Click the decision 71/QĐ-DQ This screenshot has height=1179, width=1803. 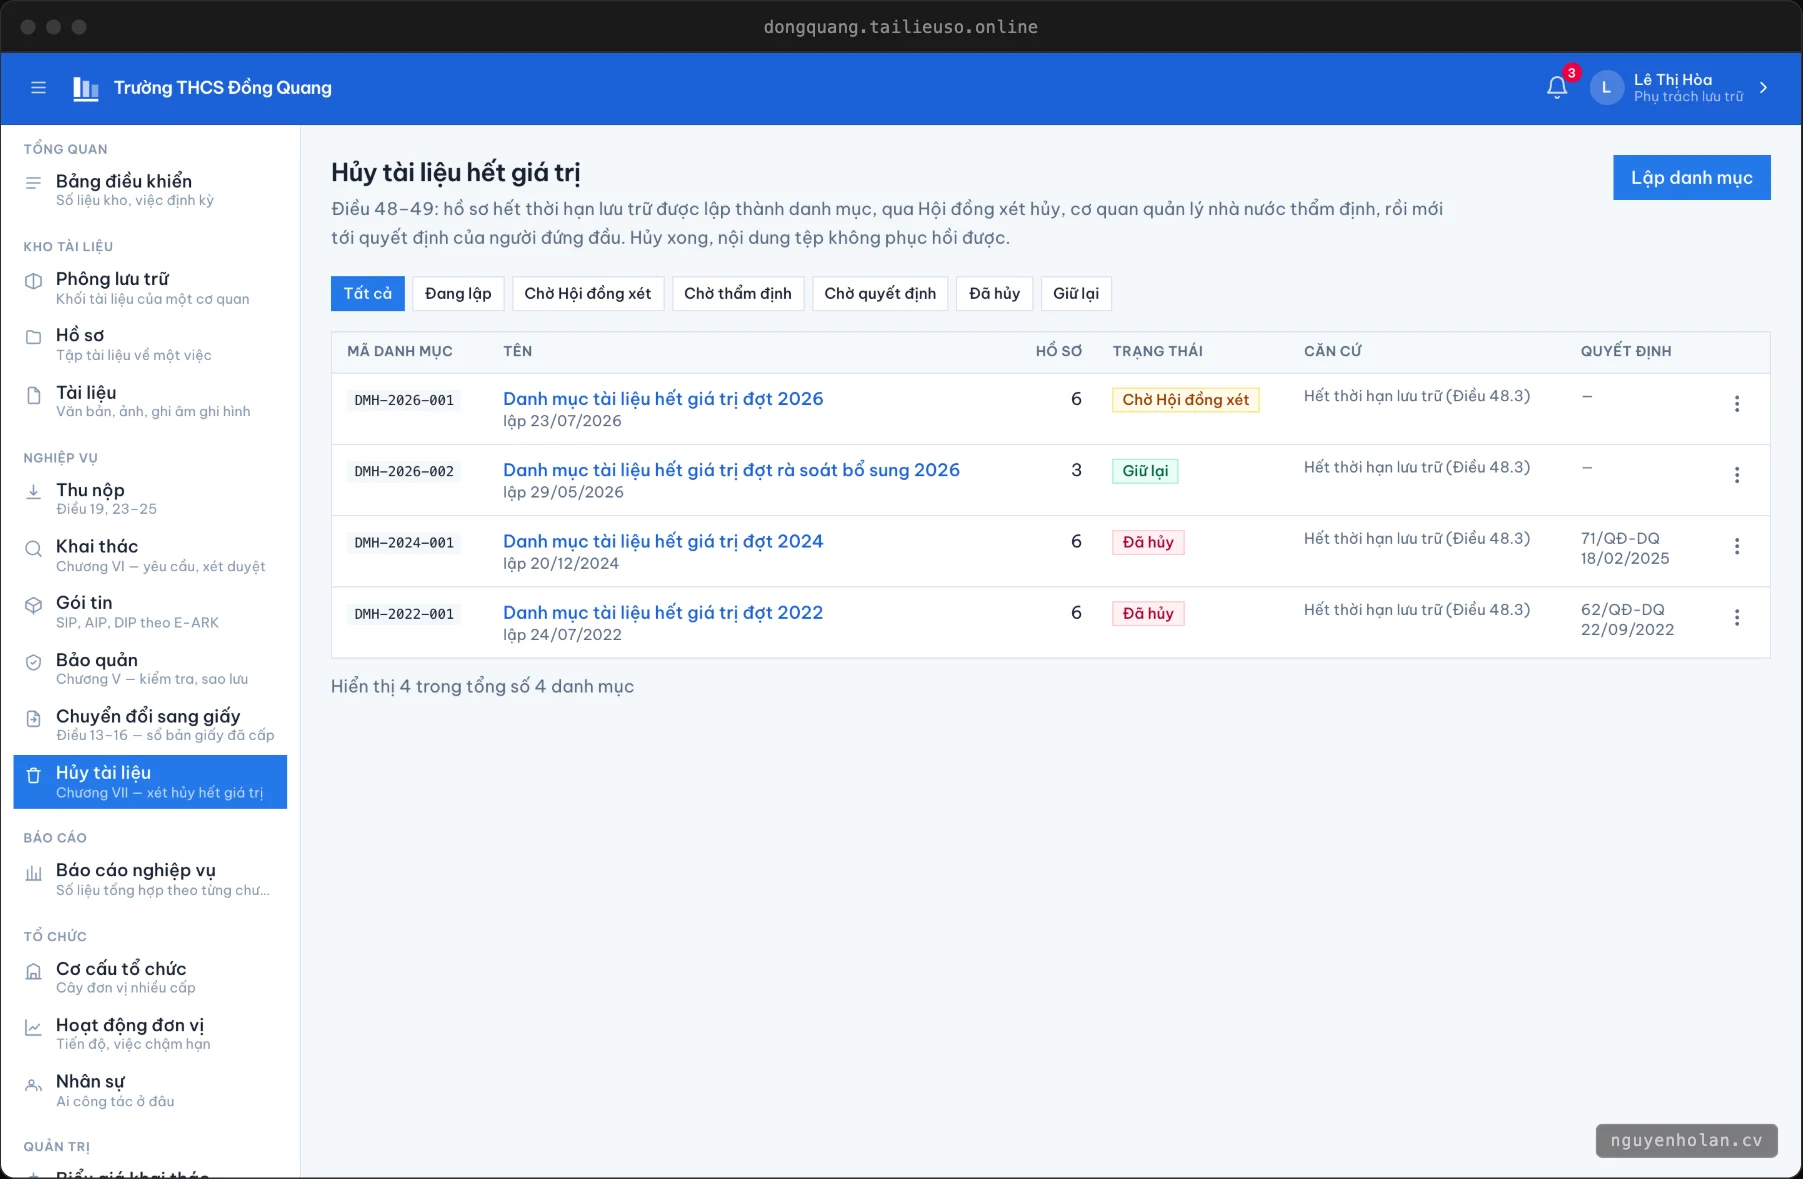[x=1620, y=538]
